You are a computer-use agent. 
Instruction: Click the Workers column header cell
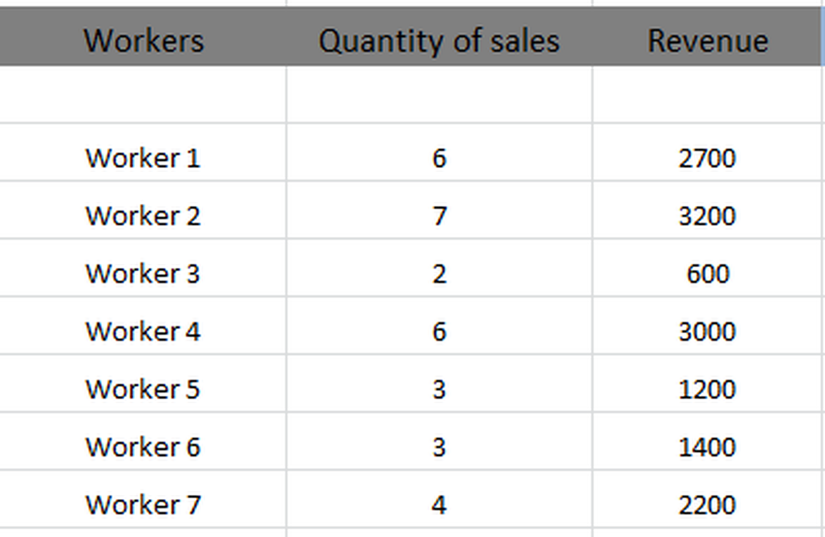[143, 41]
